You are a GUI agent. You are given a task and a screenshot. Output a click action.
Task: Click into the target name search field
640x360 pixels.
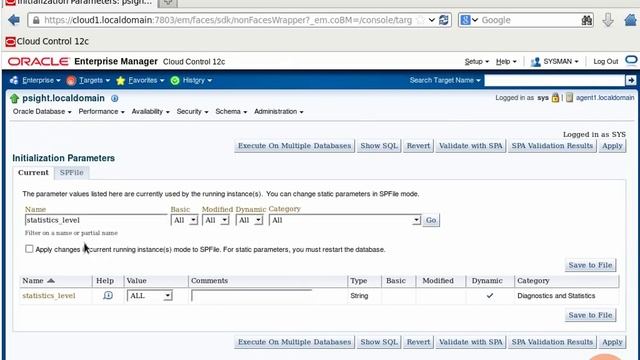pyautogui.click(x=554, y=80)
